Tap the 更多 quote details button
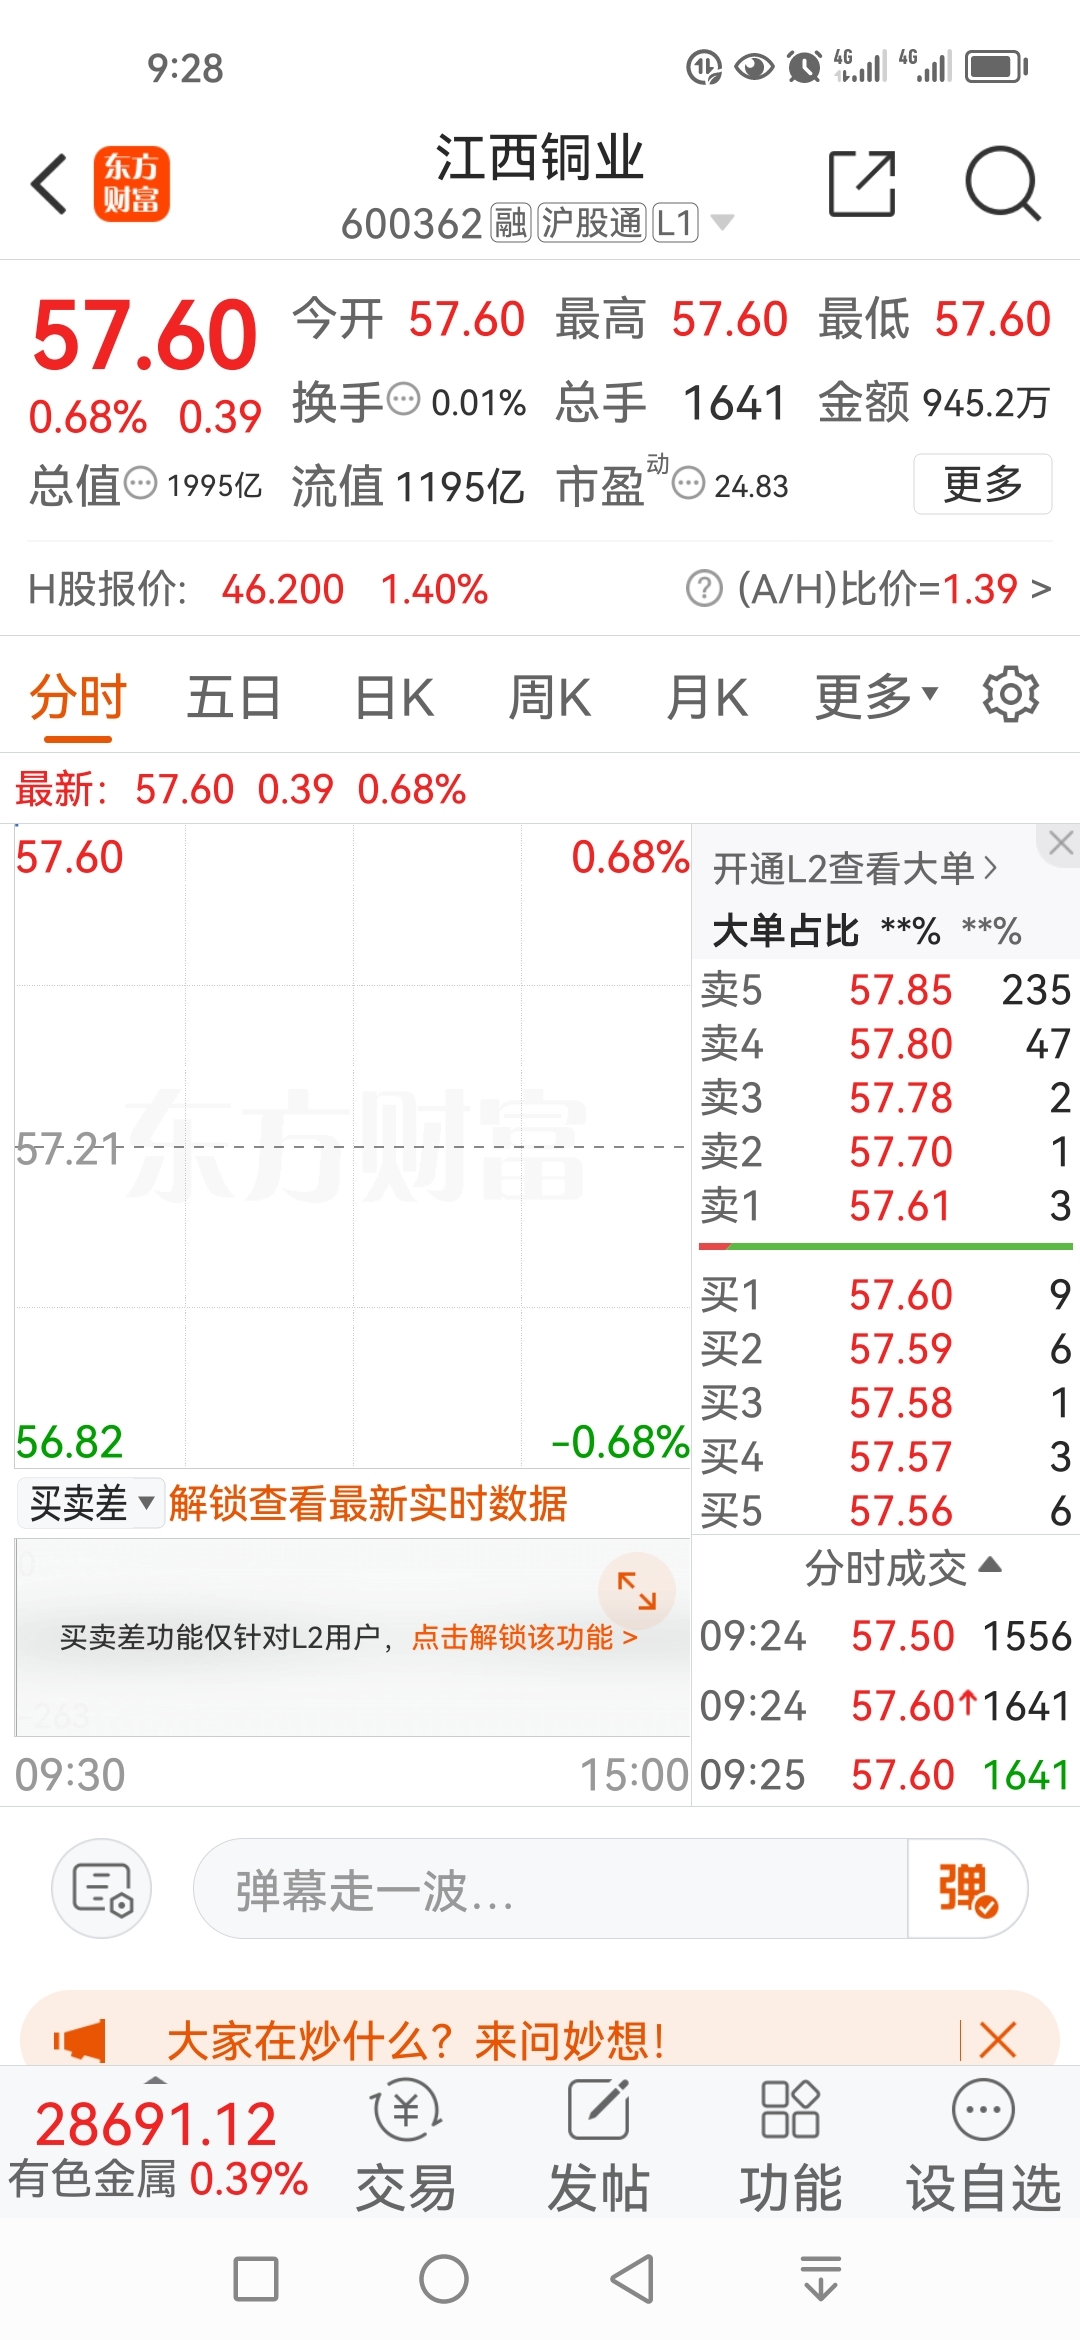The width and height of the screenshot is (1080, 2340). click(982, 484)
